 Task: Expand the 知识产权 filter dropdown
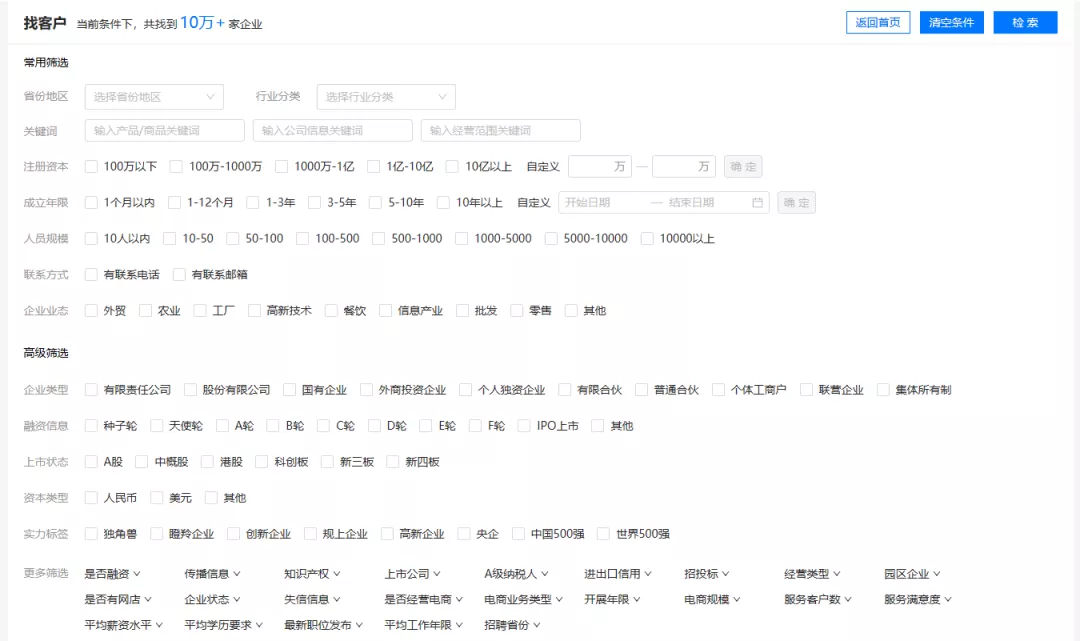[312, 574]
